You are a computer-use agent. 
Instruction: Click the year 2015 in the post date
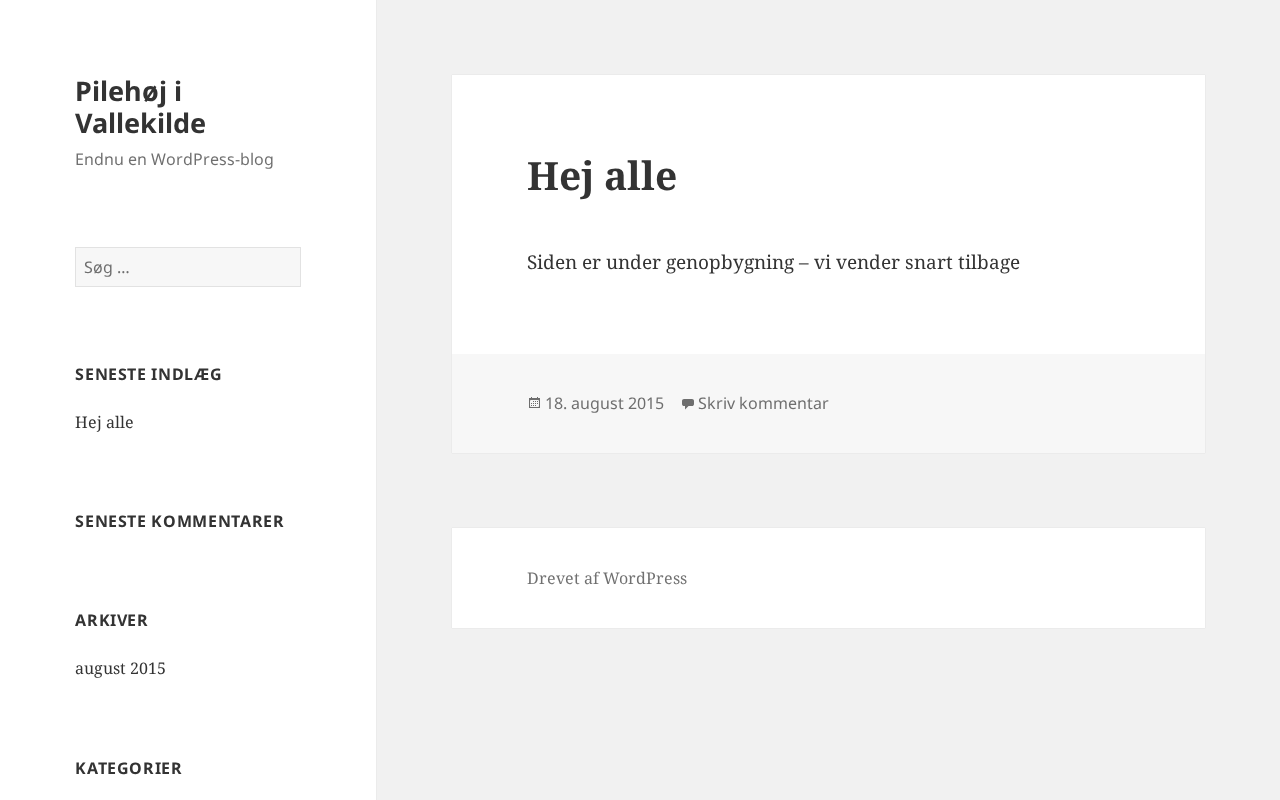pyautogui.click(x=645, y=403)
